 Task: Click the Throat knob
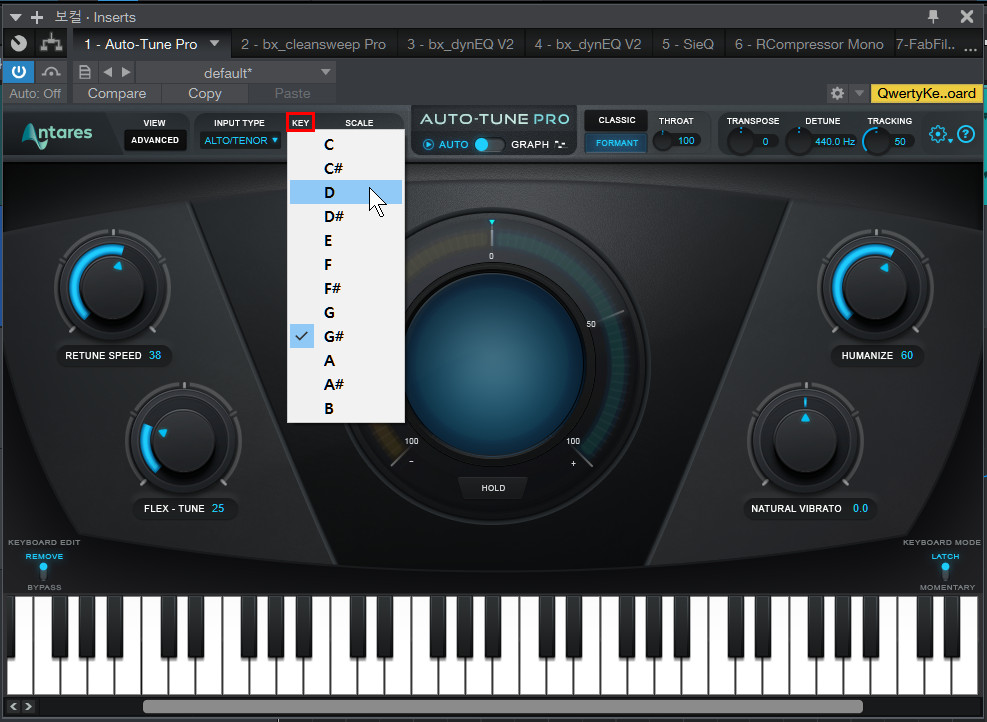(663, 141)
